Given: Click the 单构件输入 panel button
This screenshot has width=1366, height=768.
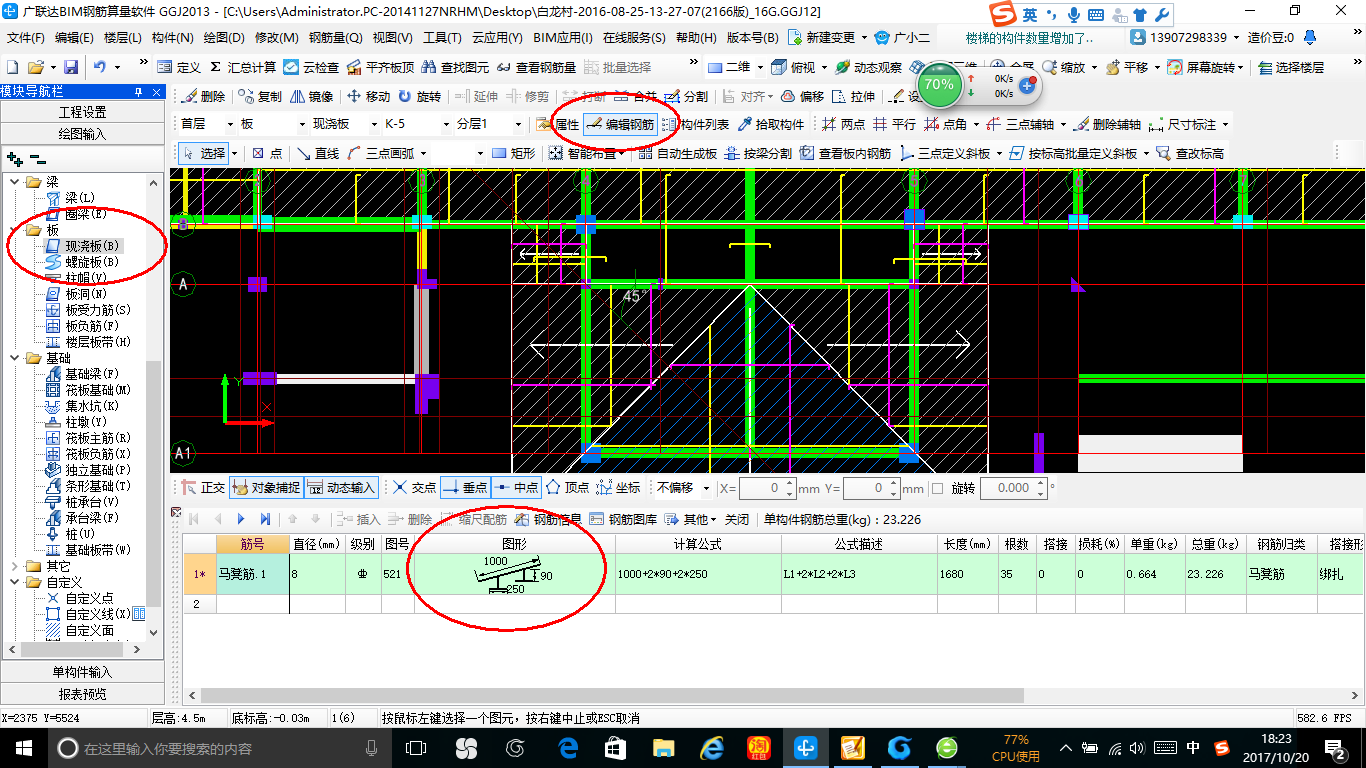Looking at the screenshot, I should tap(82, 672).
